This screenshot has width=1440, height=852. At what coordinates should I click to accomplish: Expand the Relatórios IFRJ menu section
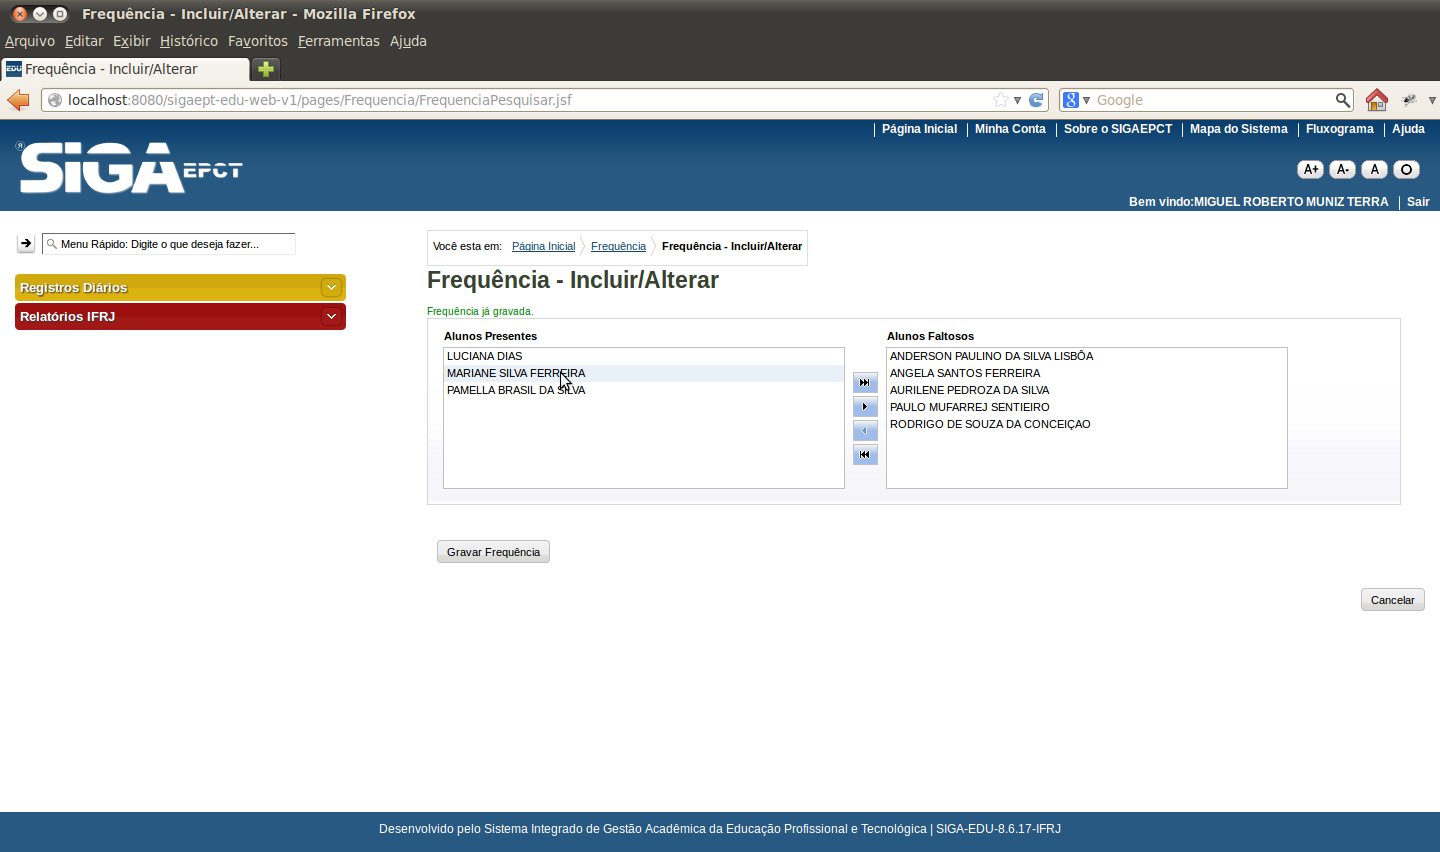click(x=331, y=317)
